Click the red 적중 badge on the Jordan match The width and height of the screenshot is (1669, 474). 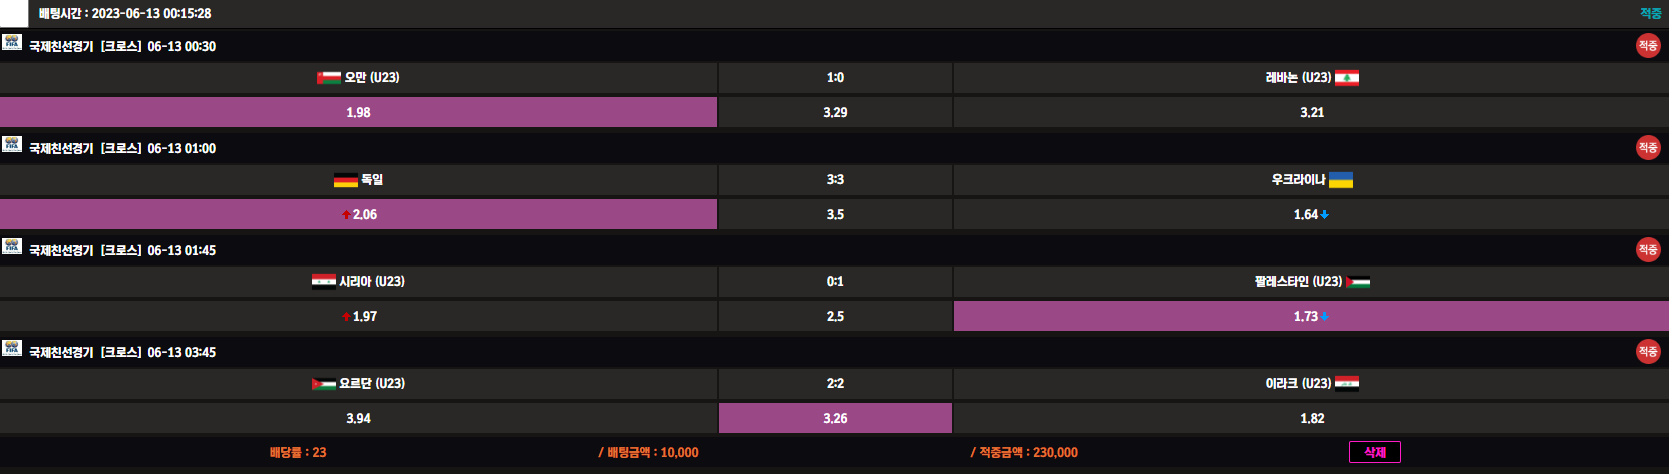pos(1647,352)
